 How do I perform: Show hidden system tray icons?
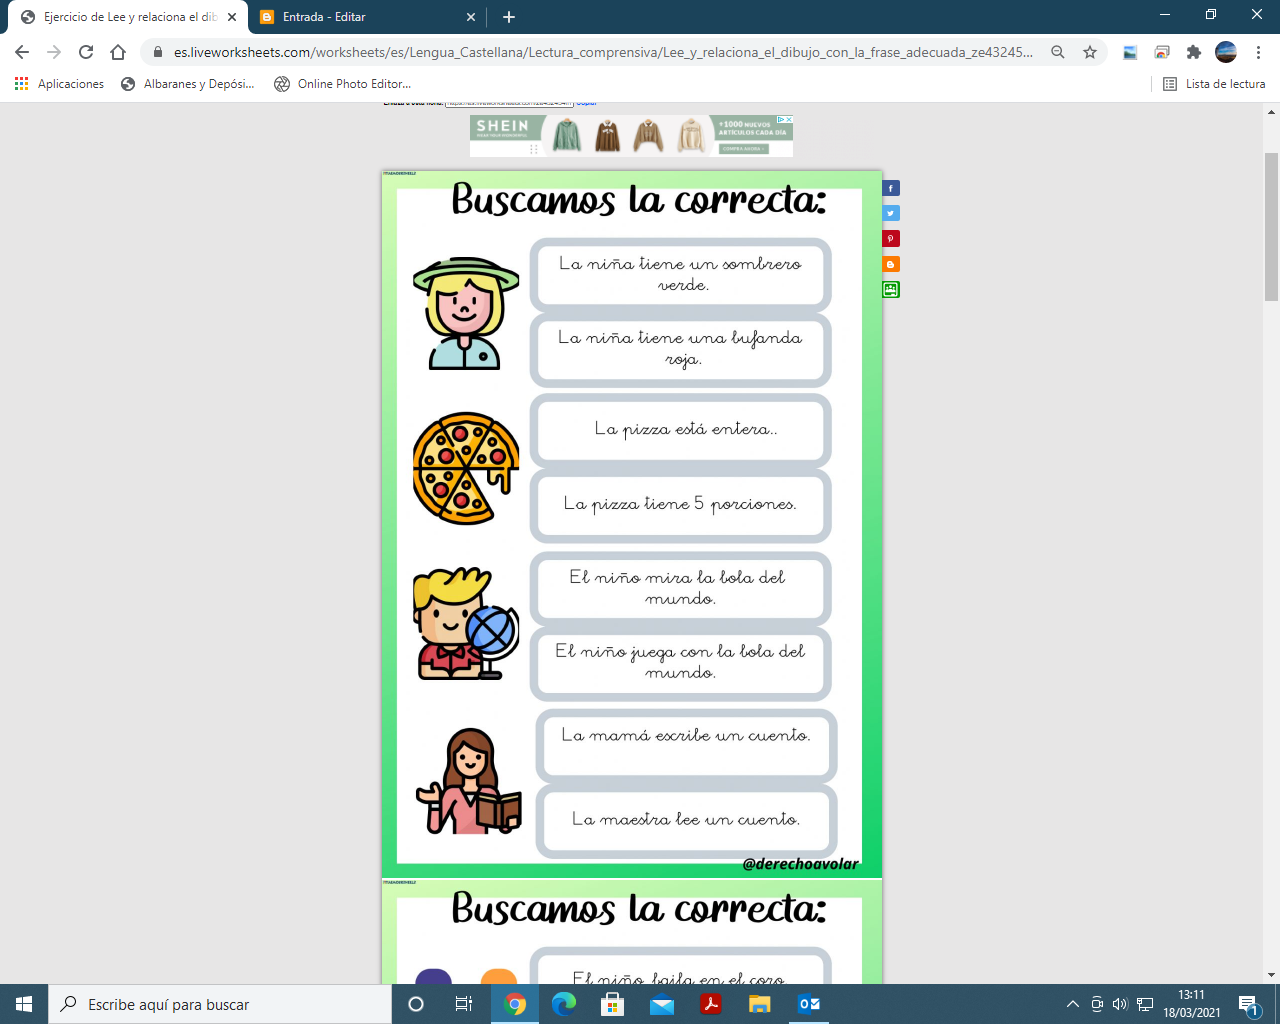[x=1073, y=1004]
